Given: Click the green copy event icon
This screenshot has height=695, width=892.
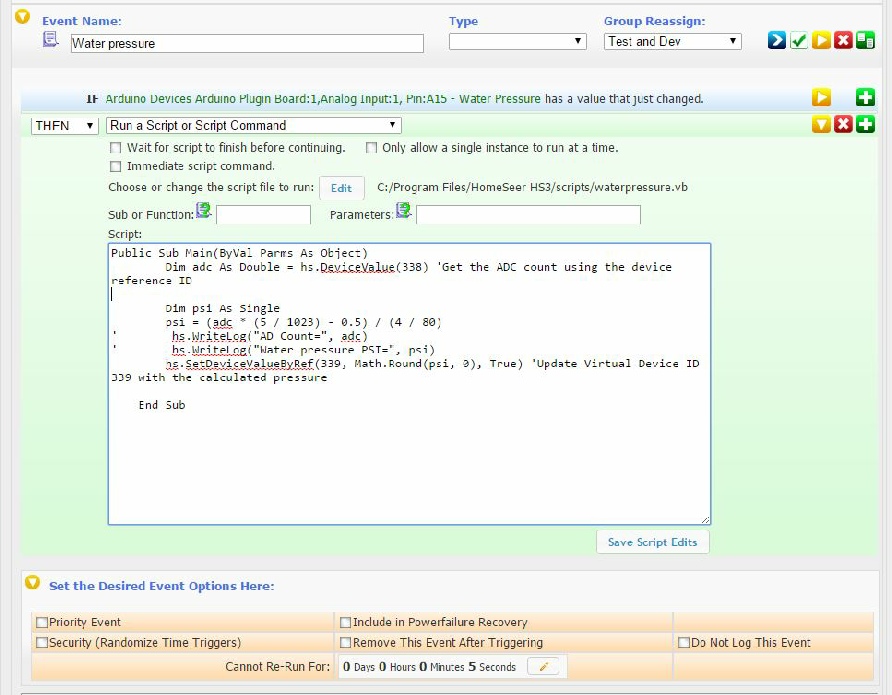Looking at the screenshot, I should (x=865, y=40).
